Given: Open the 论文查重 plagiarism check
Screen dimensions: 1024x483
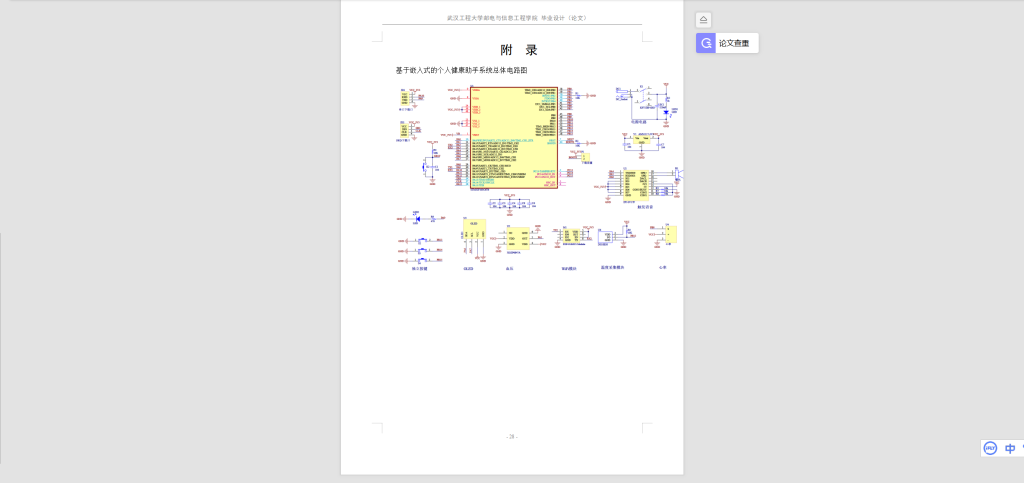Looking at the screenshot, I should (727, 43).
